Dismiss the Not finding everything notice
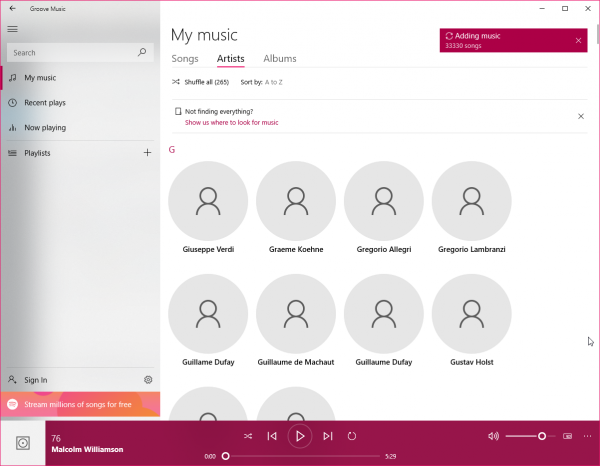600x466 pixels. [x=580, y=116]
